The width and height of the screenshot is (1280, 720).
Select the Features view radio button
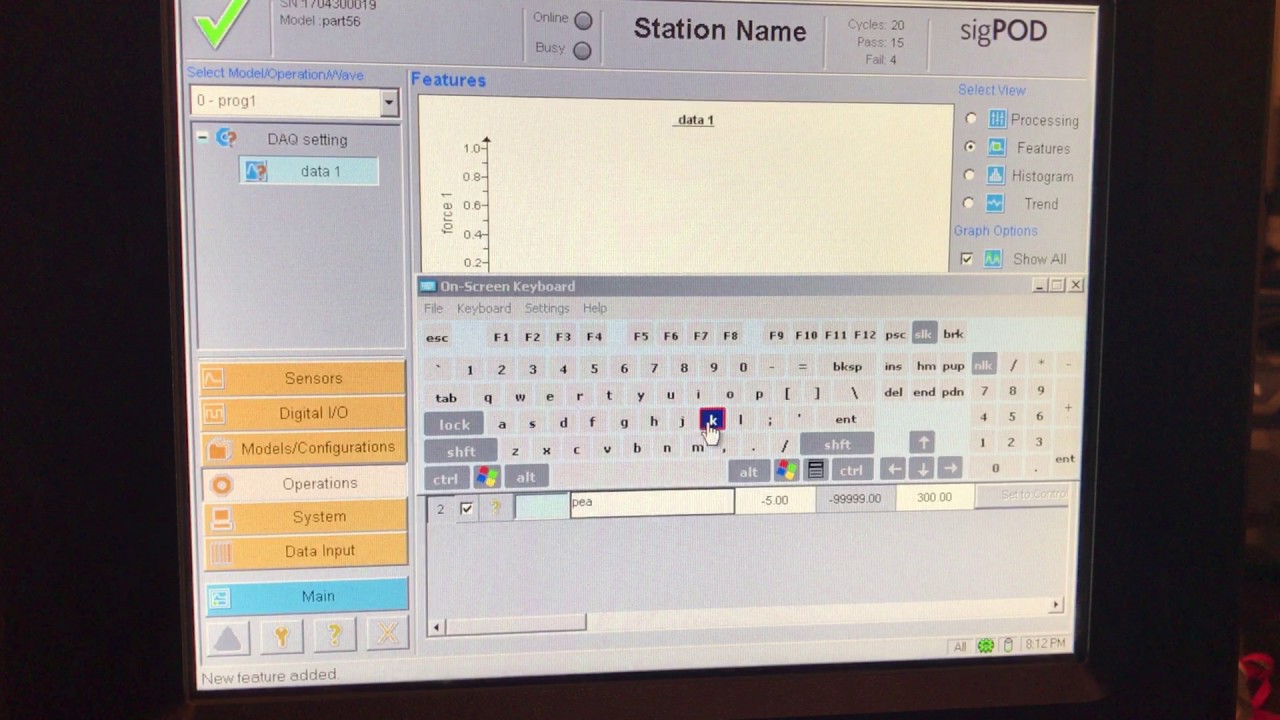(x=969, y=147)
